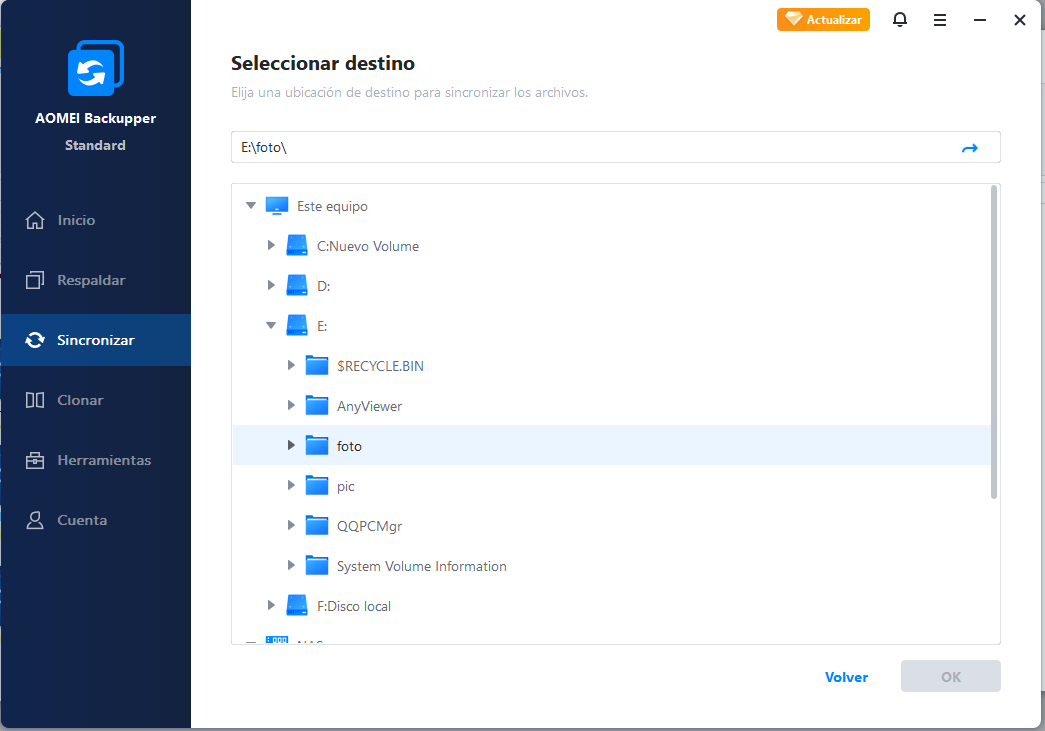Click the notification bell icon

pyautogui.click(x=900, y=20)
